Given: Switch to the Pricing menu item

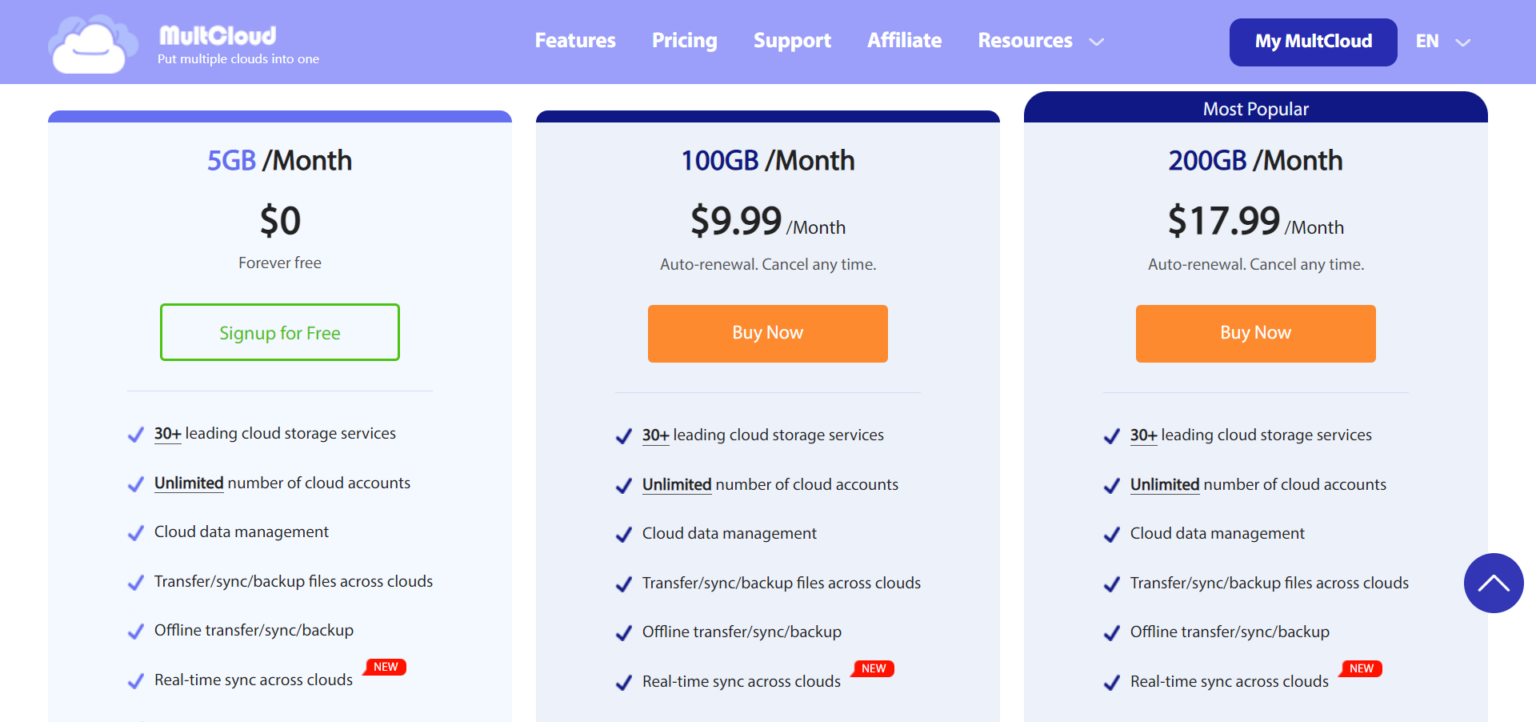Looking at the screenshot, I should tap(684, 41).
